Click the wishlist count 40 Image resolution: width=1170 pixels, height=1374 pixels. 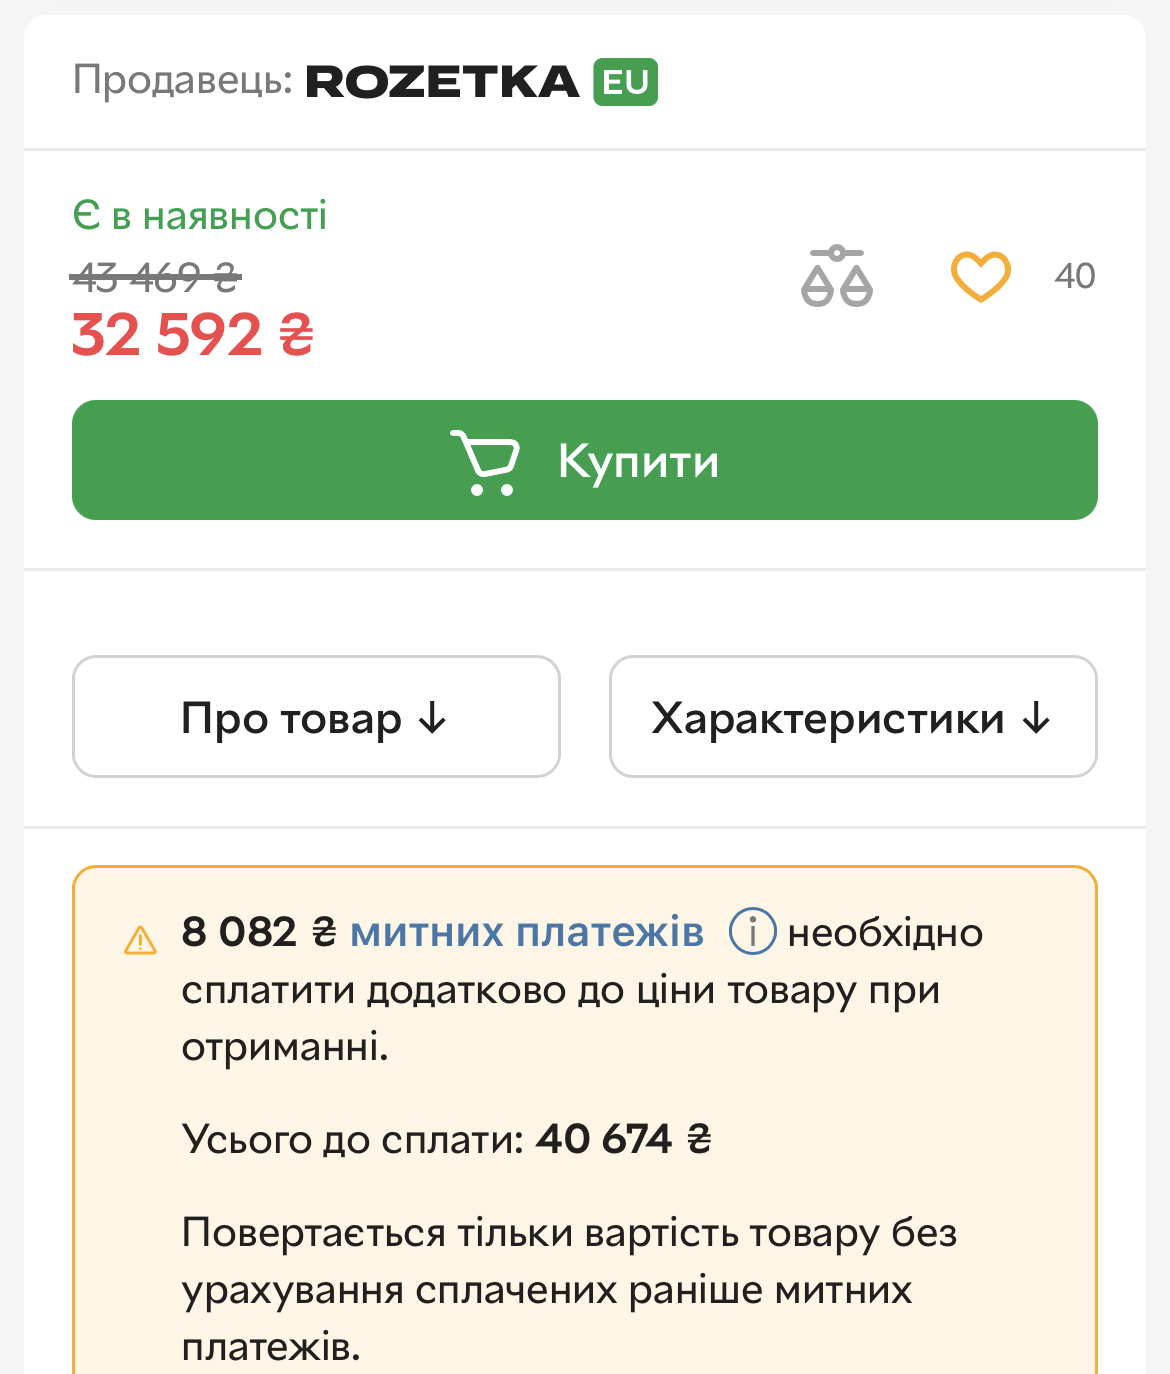coord(1074,276)
